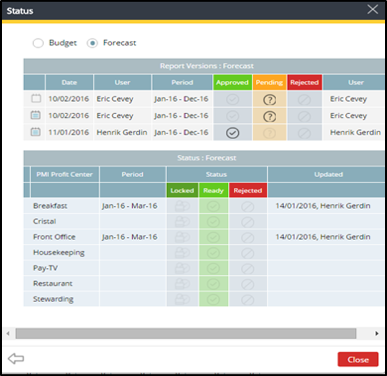This screenshot has height=376, width=387.
Task: Click the Rejected icon for Breakfast
Action: coord(248,207)
